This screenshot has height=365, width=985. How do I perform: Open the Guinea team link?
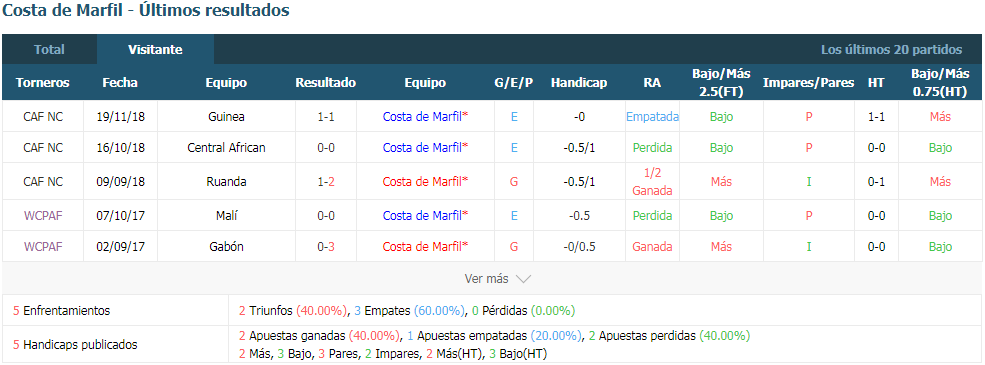click(x=226, y=117)
